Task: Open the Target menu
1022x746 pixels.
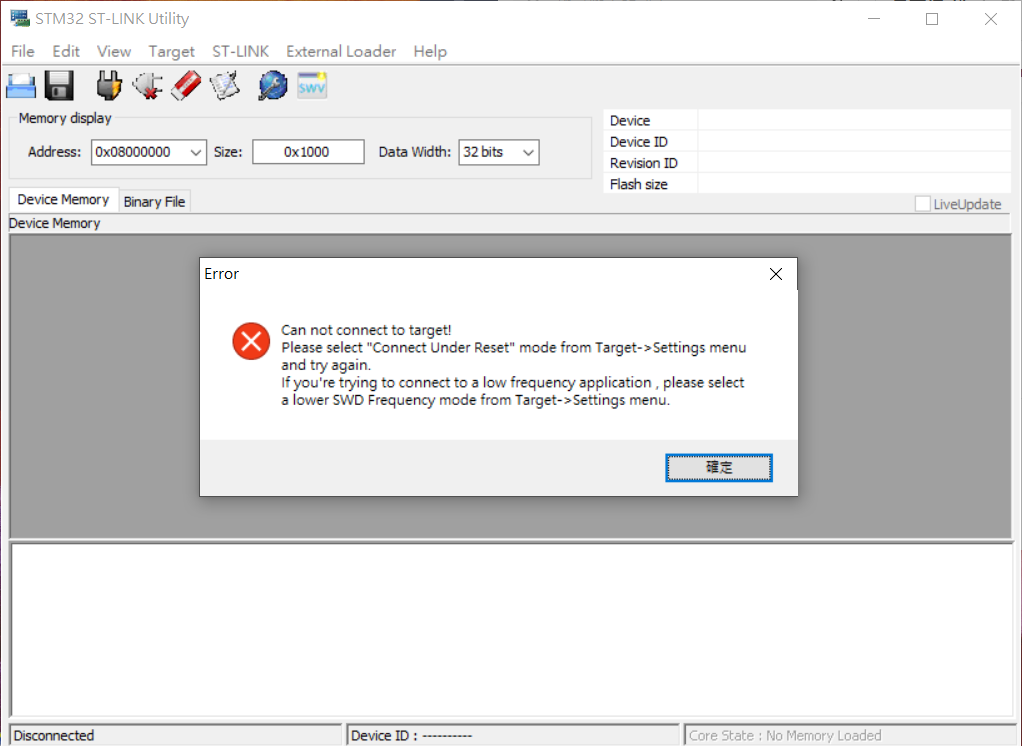Action: pyautogui.click(x=171, y=51)
